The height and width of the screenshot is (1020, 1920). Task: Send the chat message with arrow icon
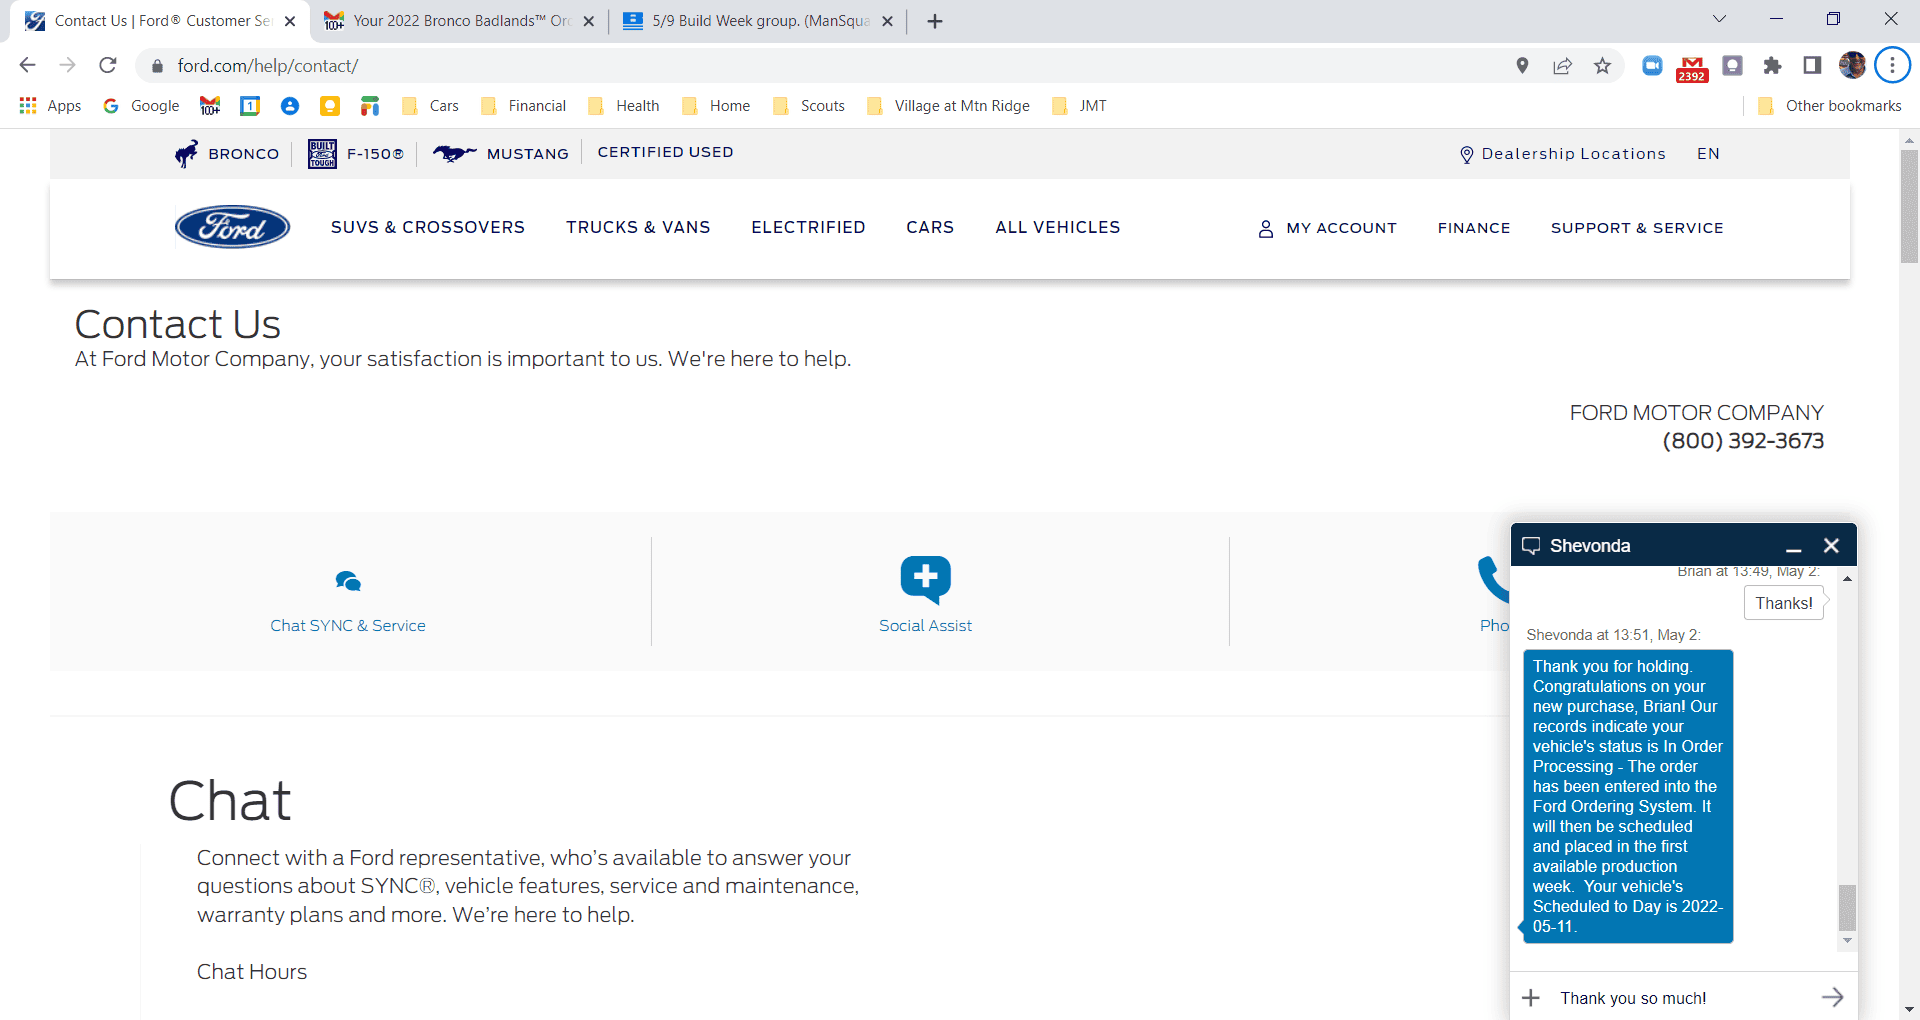[1832, 997]
